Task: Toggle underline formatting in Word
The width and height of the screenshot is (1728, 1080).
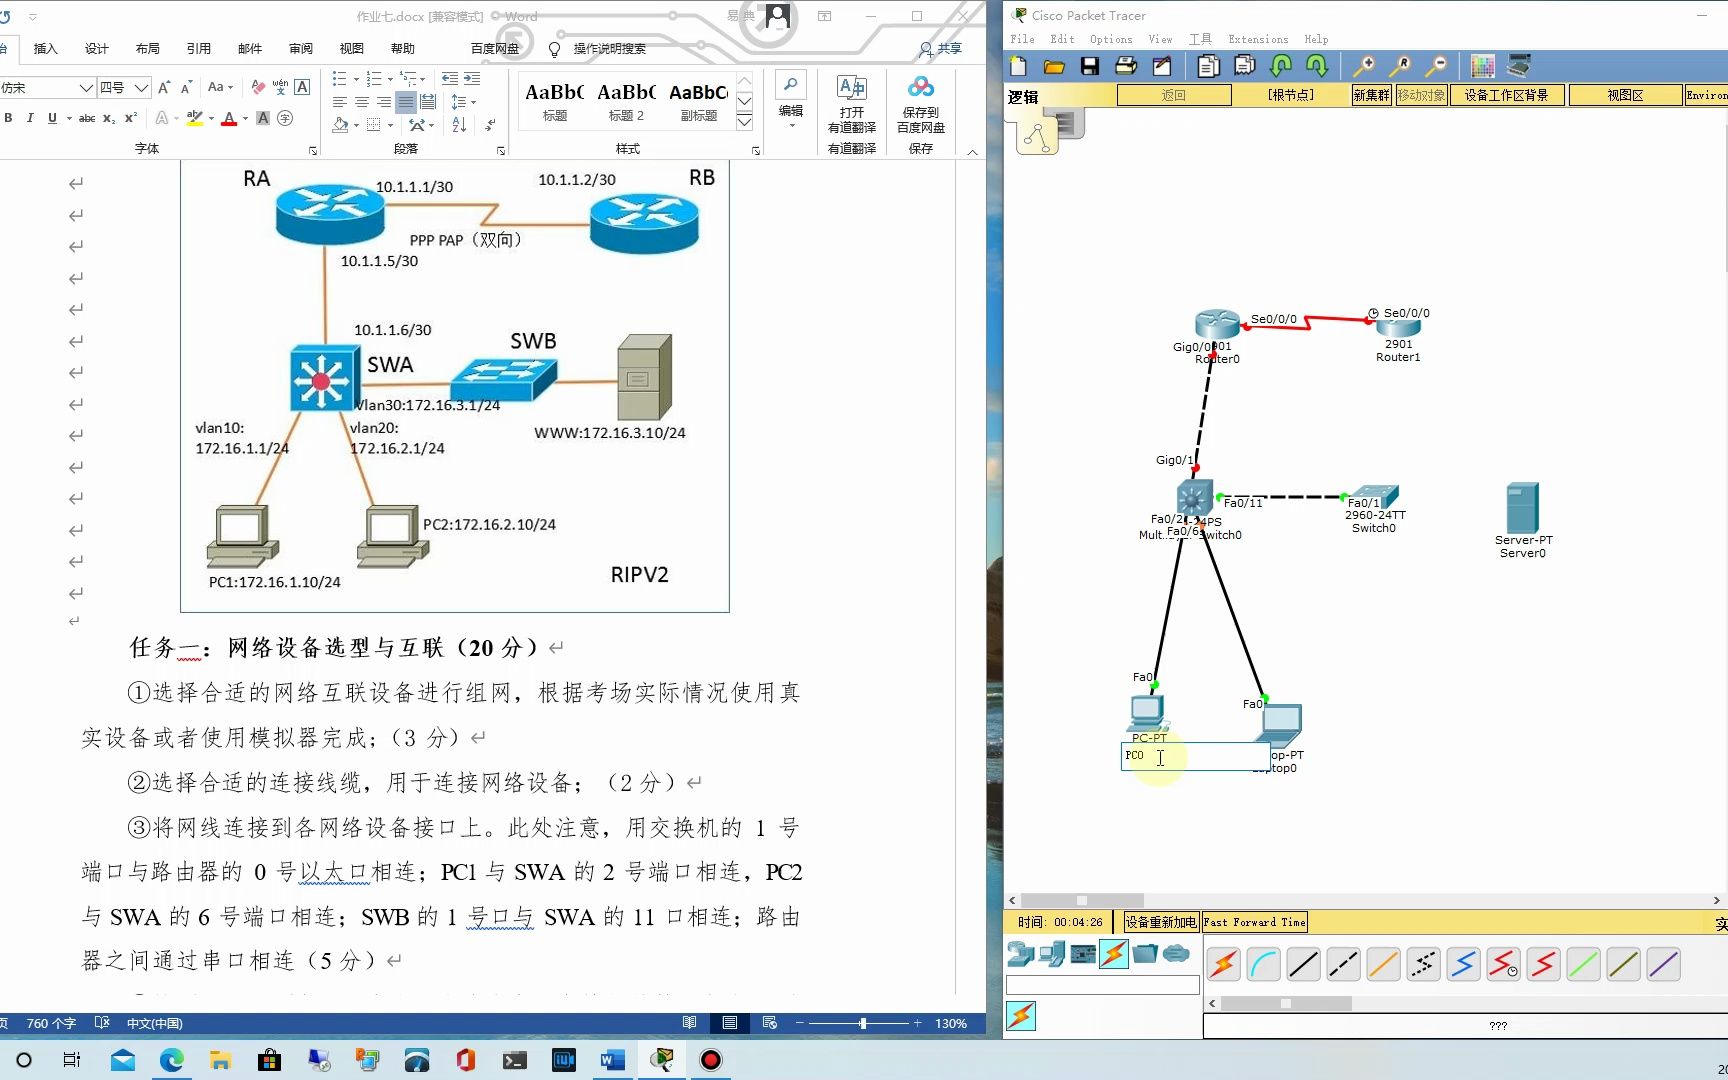Action: coord(52,118)
